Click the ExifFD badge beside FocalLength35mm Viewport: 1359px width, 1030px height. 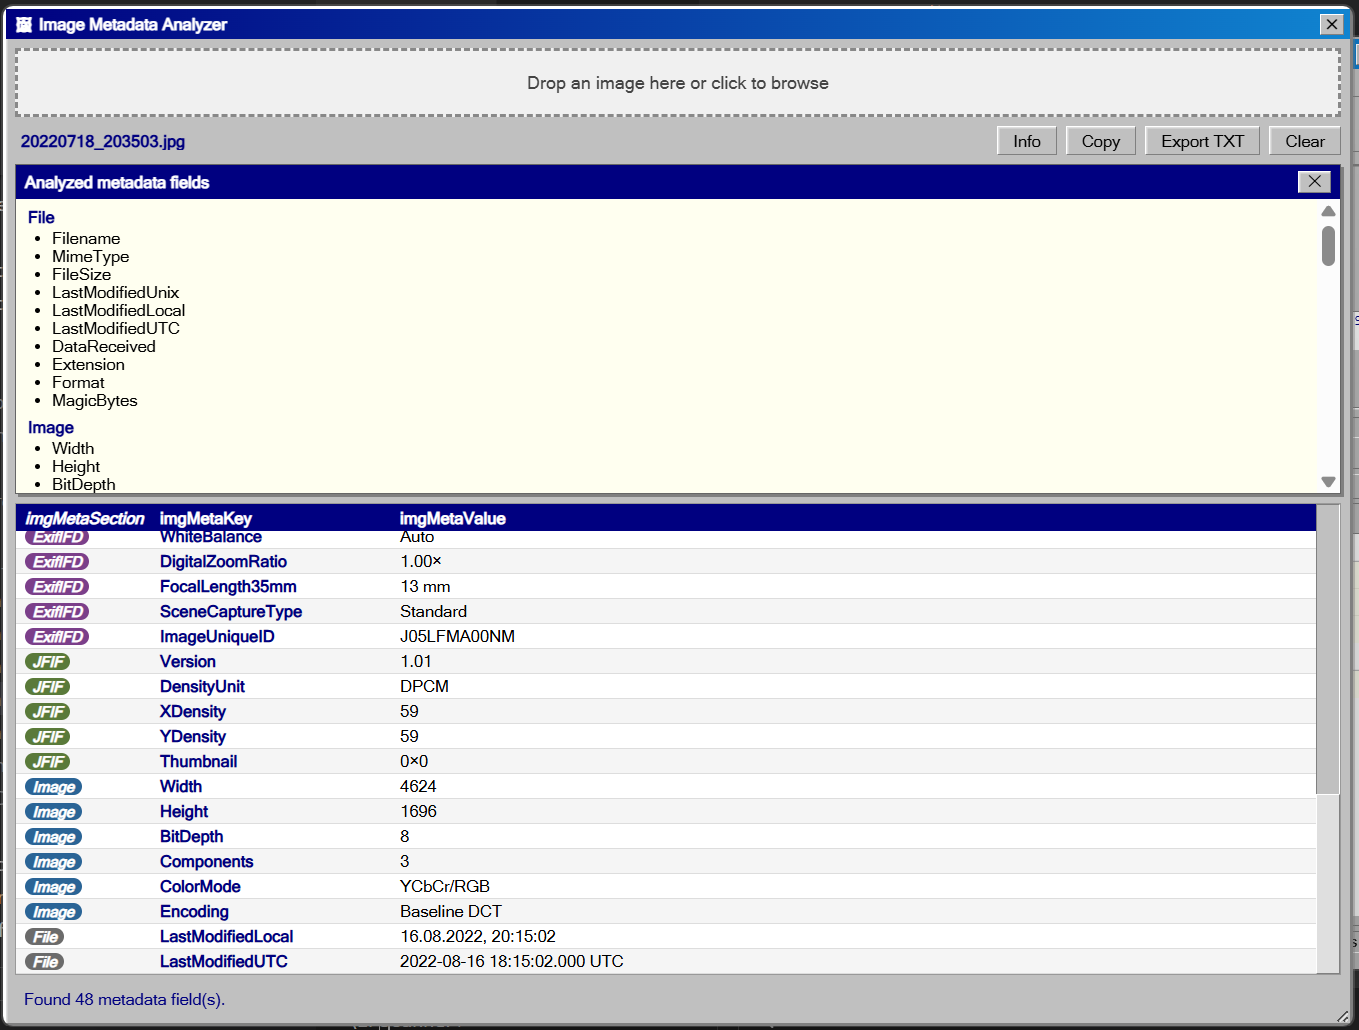(57, 586)
